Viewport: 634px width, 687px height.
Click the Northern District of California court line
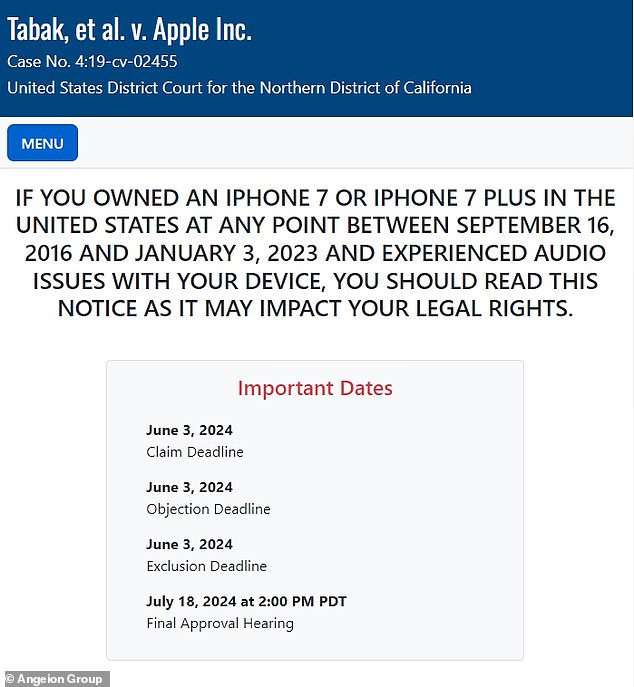click(x=239, y=87)
